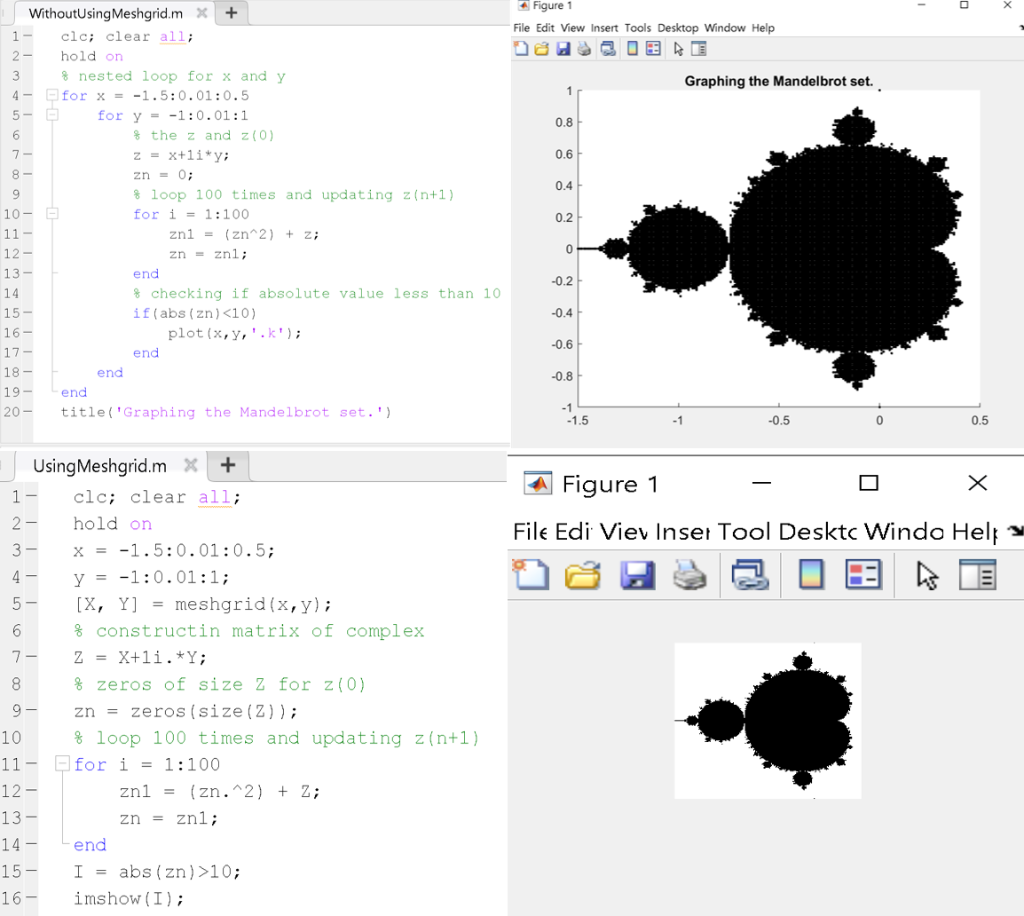
Task: Create a new figure with the New Figure icon
Action: [519, 48]
